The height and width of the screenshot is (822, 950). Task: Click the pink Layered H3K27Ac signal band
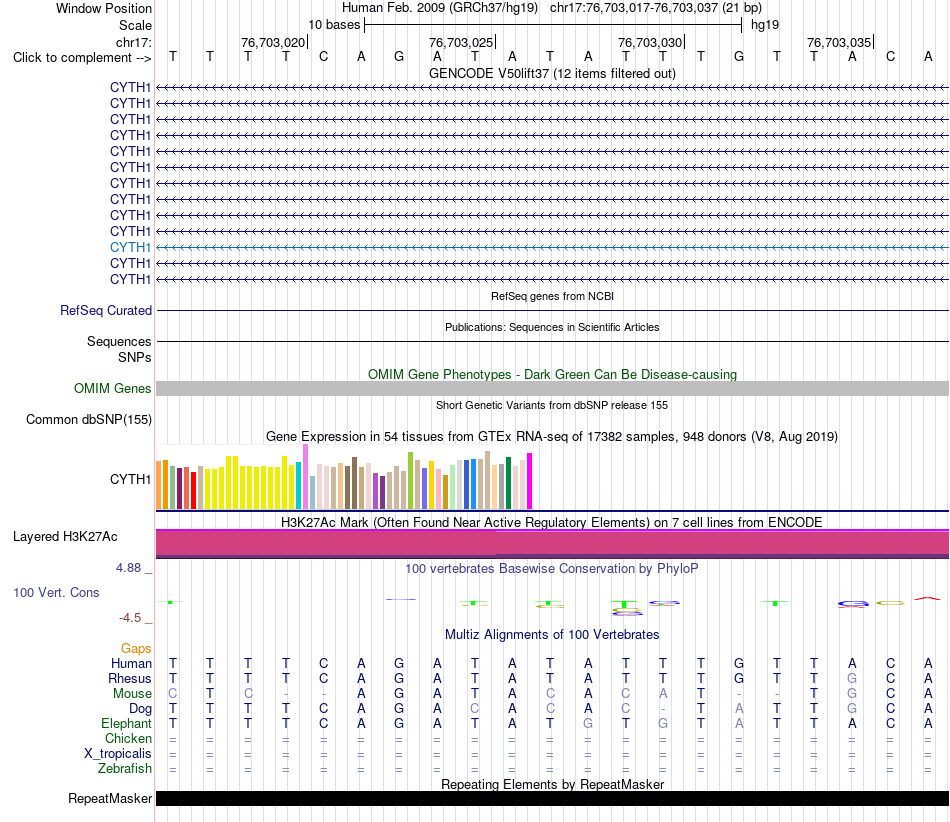pos(552,543)
